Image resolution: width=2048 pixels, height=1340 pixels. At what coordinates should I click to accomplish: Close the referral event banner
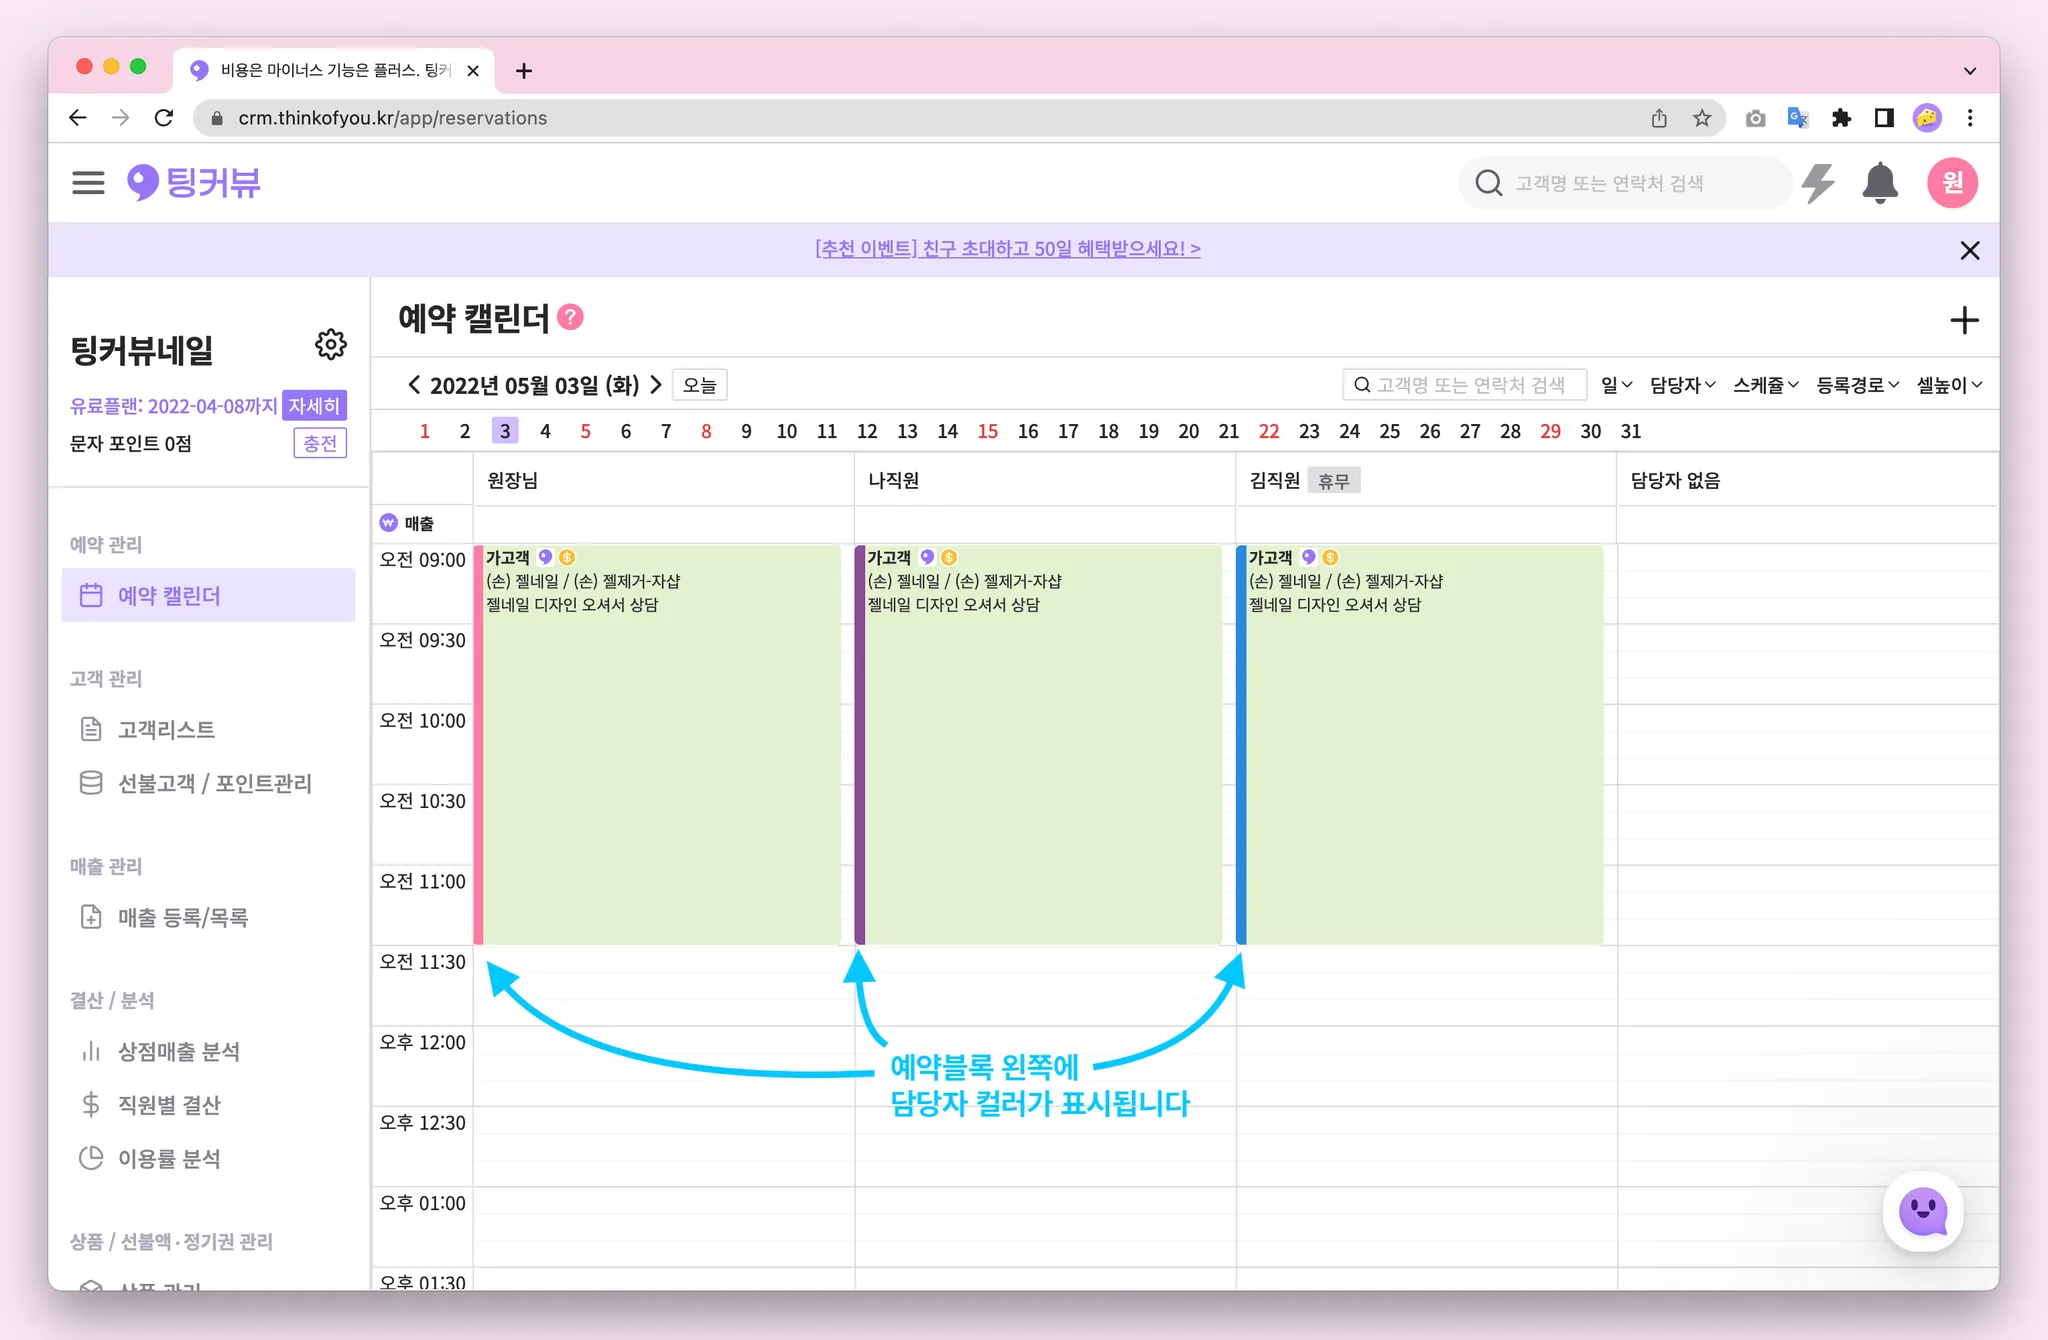pos(1969,250)
